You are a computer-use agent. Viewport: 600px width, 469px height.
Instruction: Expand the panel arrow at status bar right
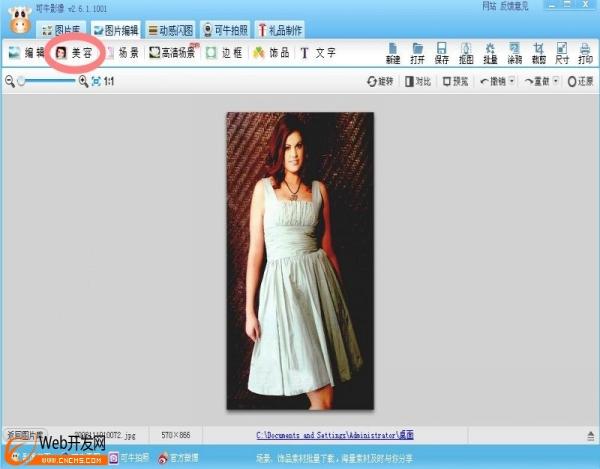[588, 436]
